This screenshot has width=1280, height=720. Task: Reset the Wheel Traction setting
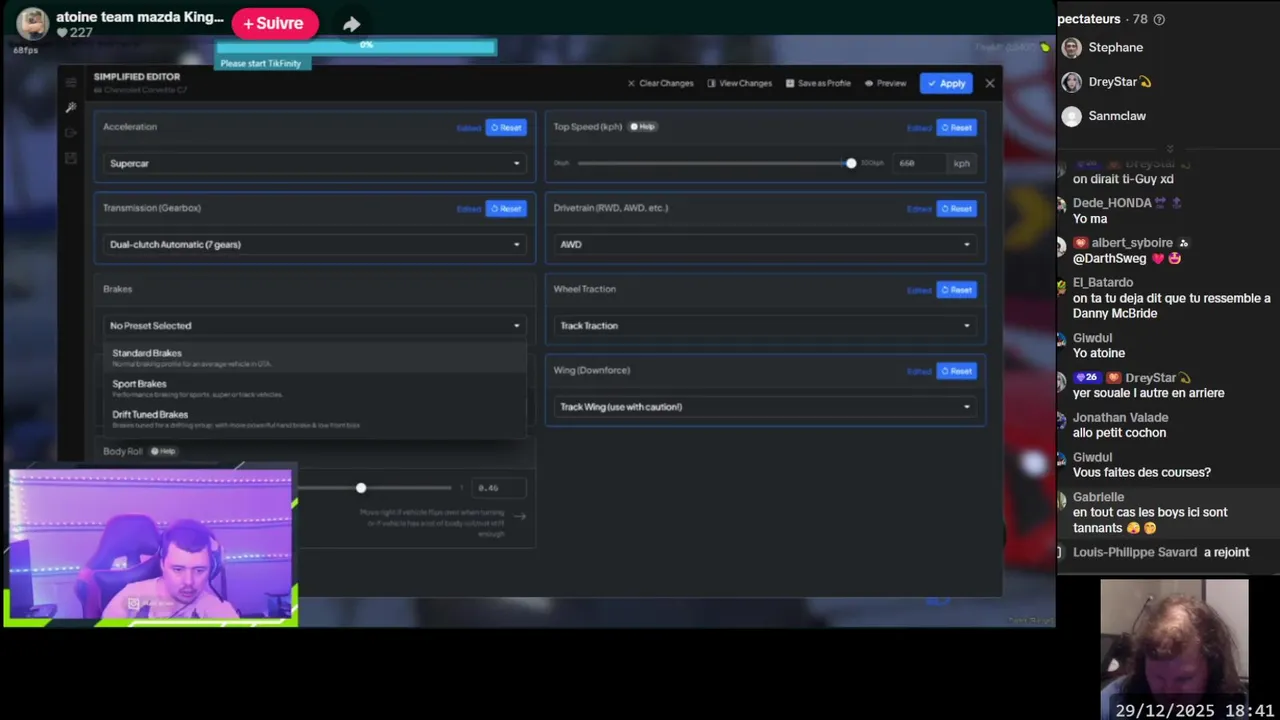click(x=956, y=289)
